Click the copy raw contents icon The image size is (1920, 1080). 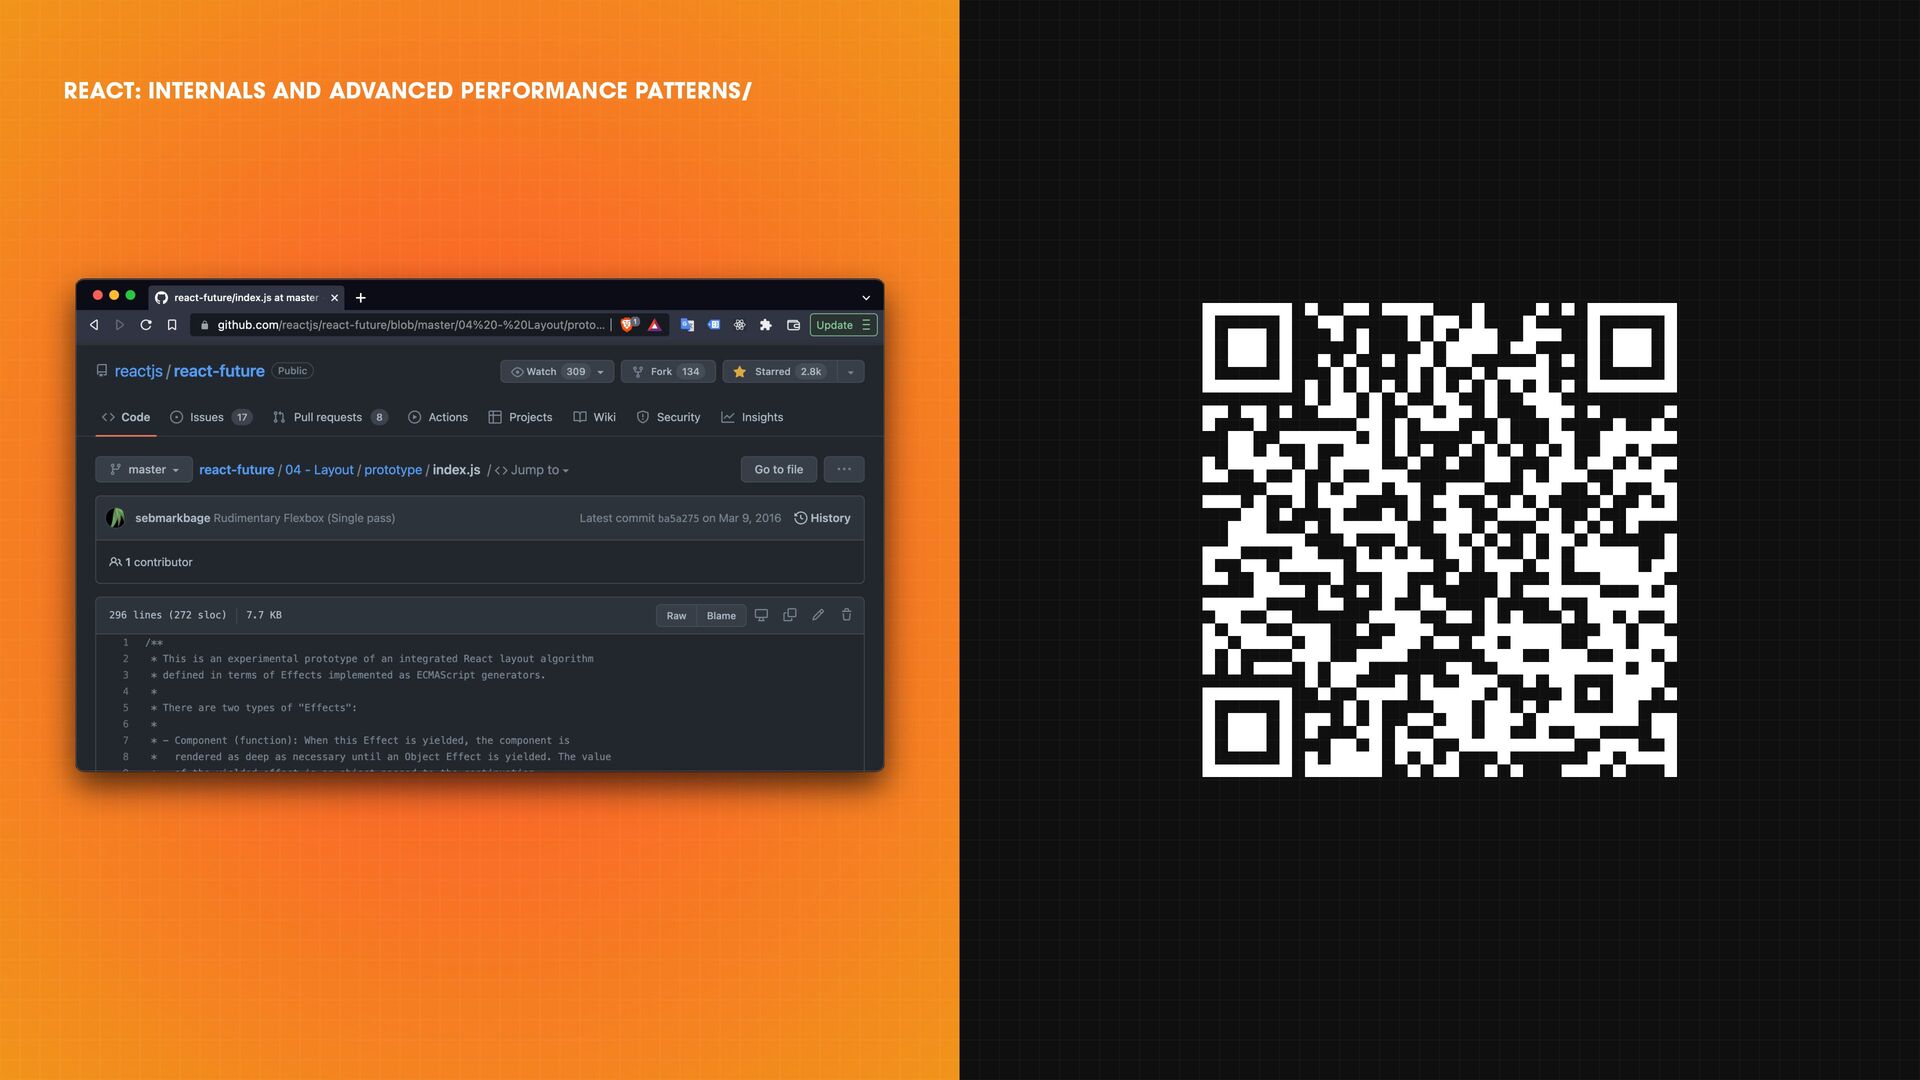tap(790, 615)
